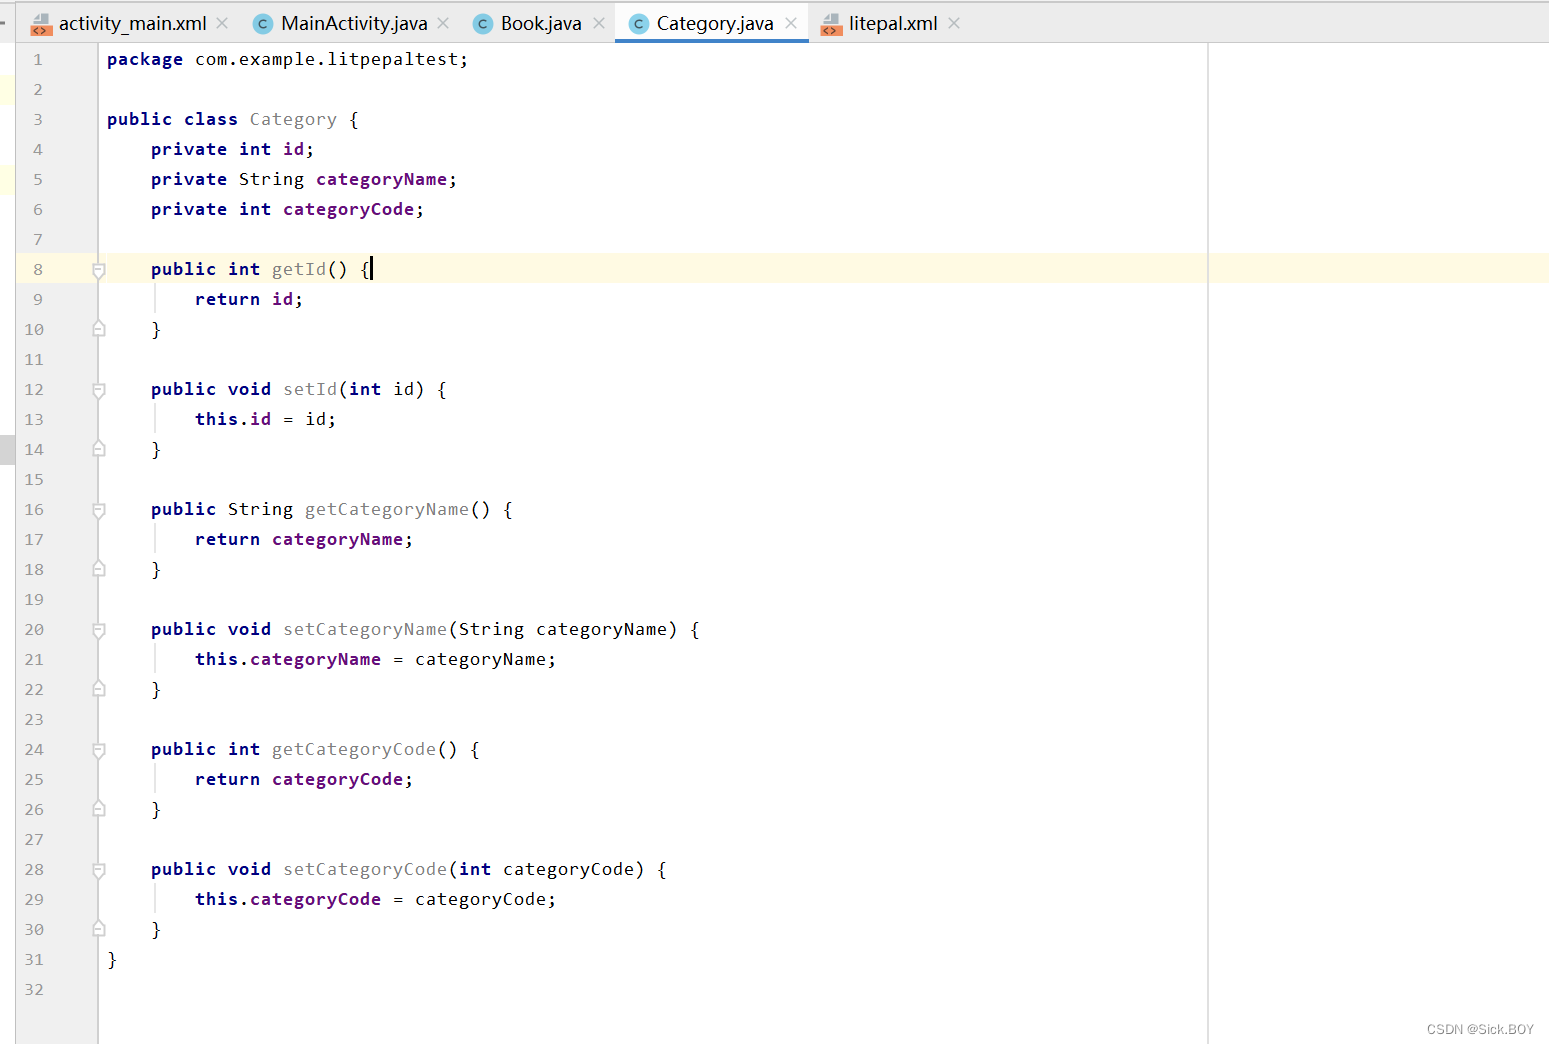
Task: Click the setId method name
Action: pos(310,389)
